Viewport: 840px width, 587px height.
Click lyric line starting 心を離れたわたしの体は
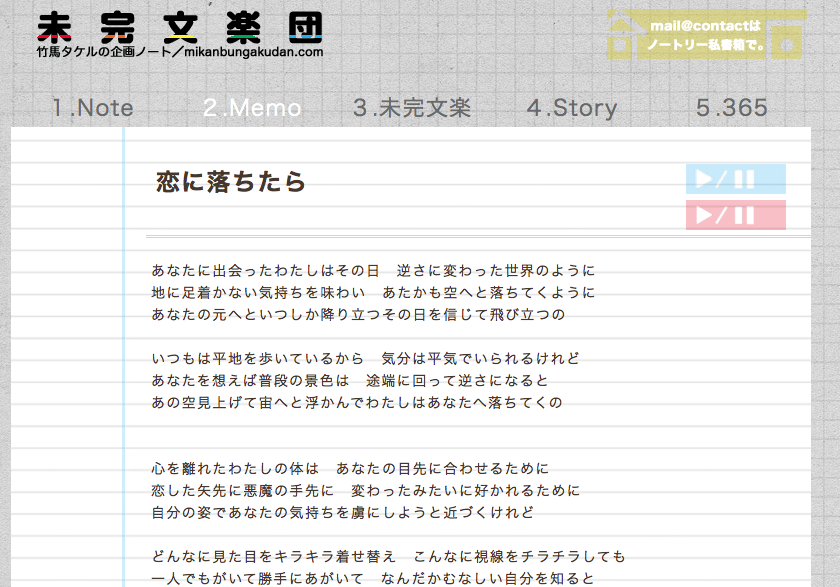350,469
